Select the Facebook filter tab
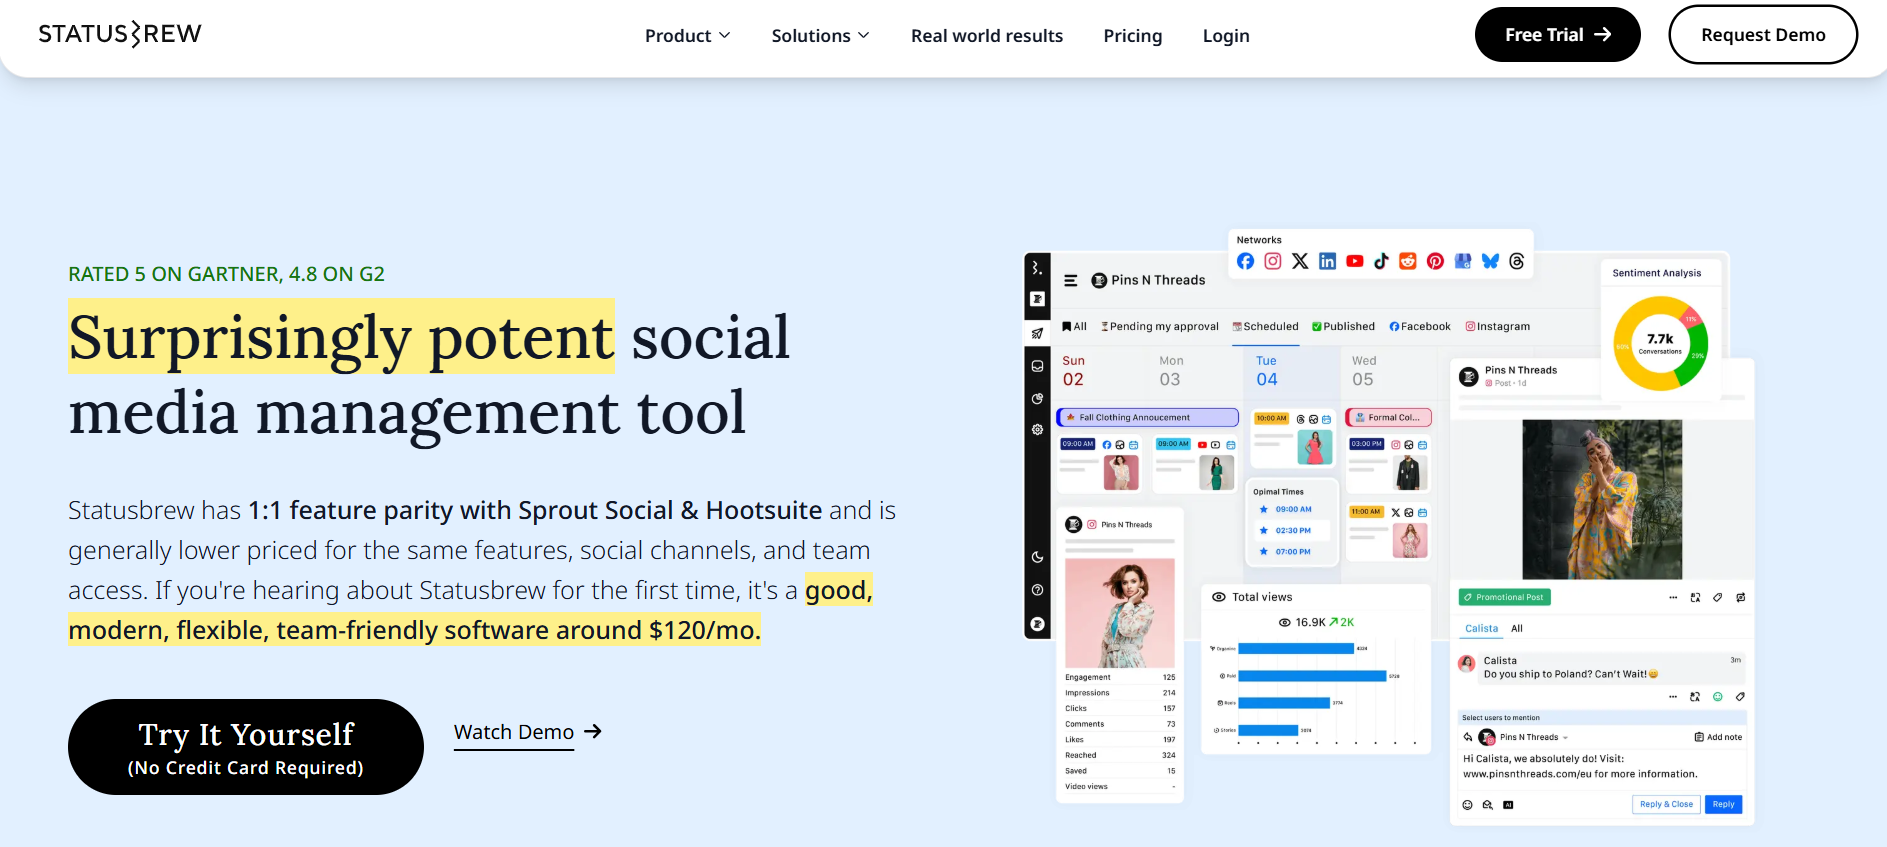 tap(1420, 326)
